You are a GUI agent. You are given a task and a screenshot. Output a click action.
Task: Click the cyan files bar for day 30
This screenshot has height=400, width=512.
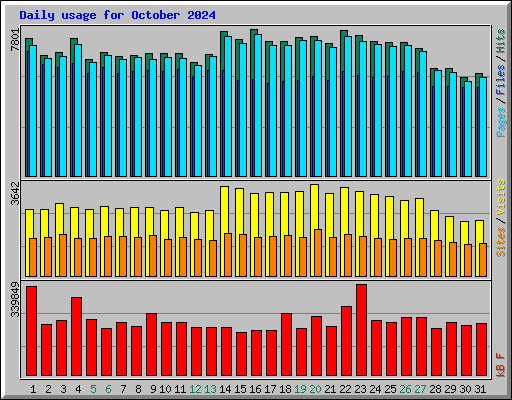pos(468,129)
